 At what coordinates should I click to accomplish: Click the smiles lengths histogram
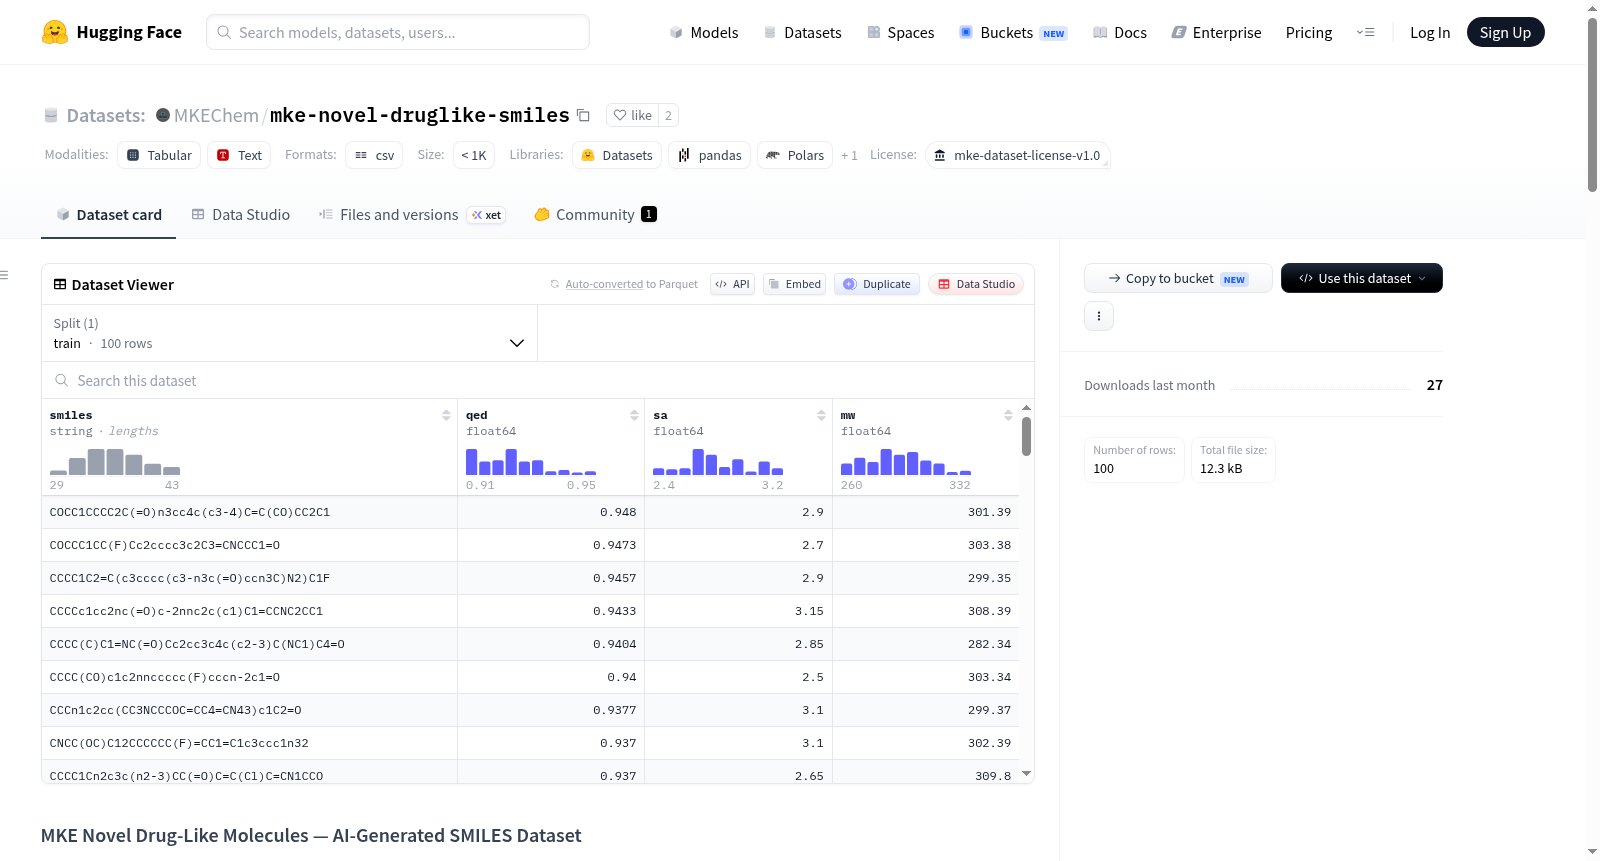coord(115,462)
